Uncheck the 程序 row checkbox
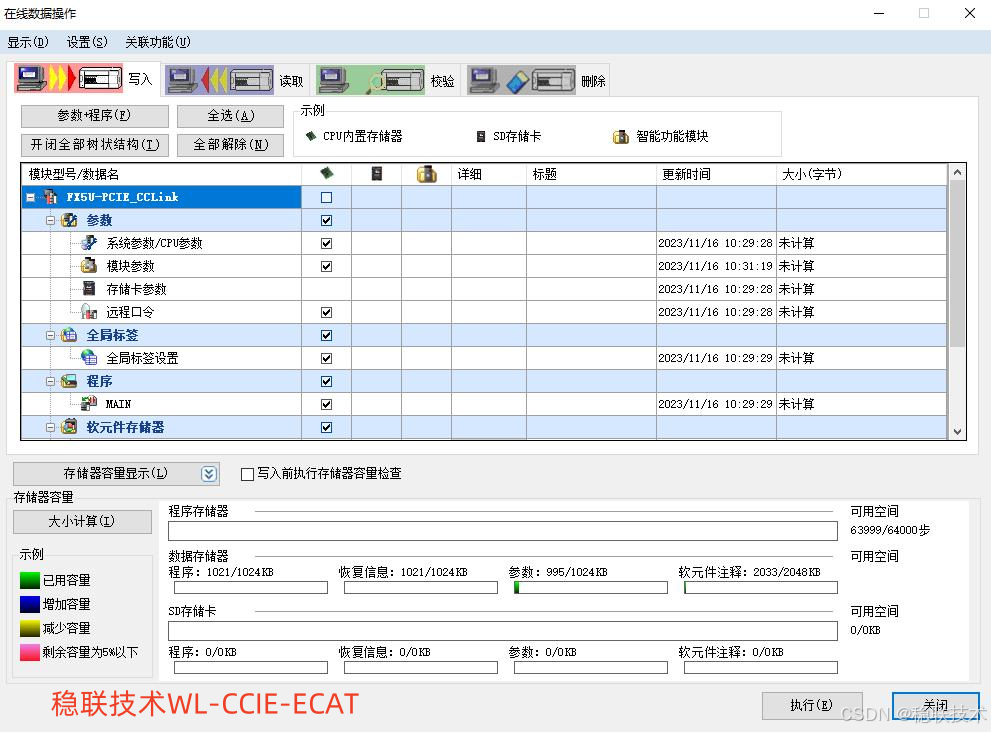Image resolution: width=991 pixels, height=732 pixels. coord(326,382)
